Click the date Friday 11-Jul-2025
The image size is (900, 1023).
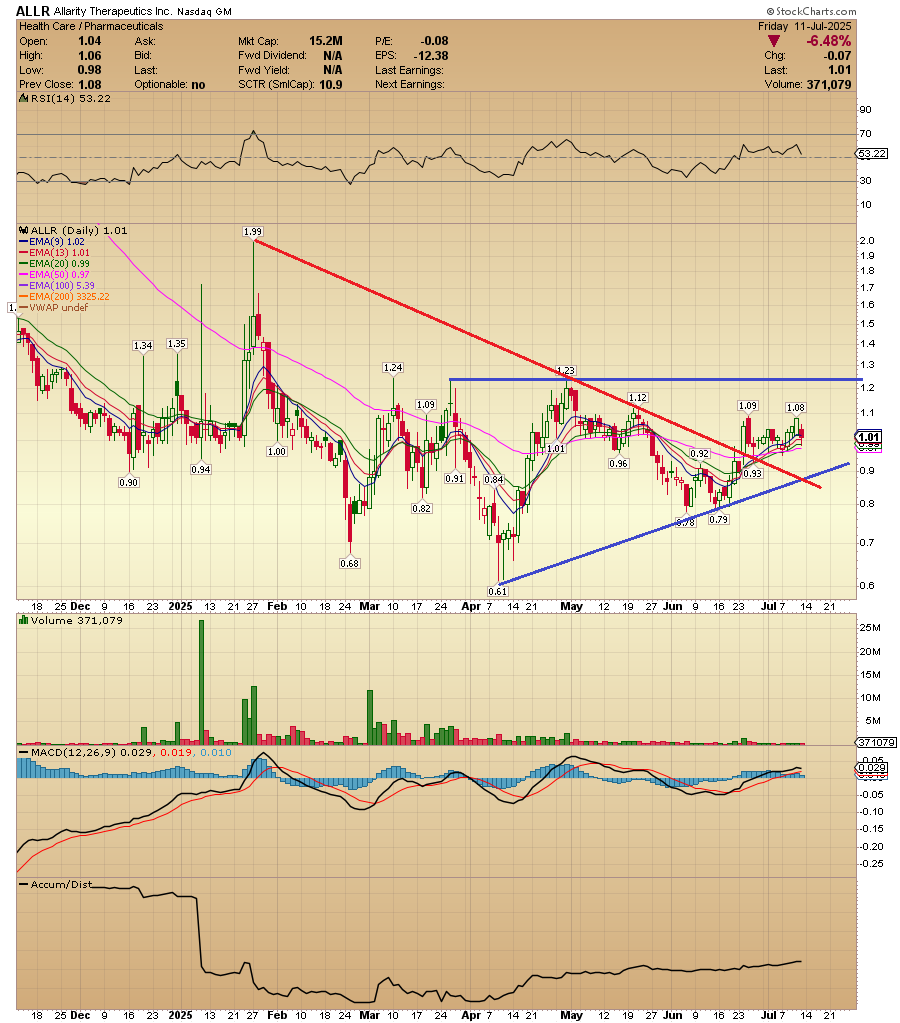pyautogui.click(x=805, y=26)
